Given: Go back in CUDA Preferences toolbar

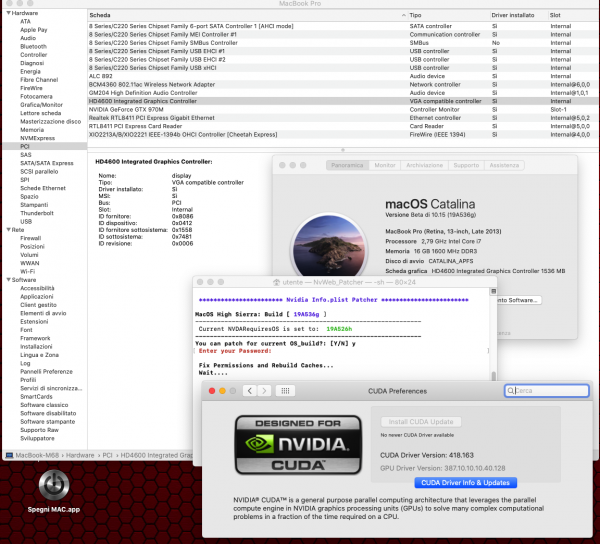Looking at the screenshot, I should (x=250, y=391).
